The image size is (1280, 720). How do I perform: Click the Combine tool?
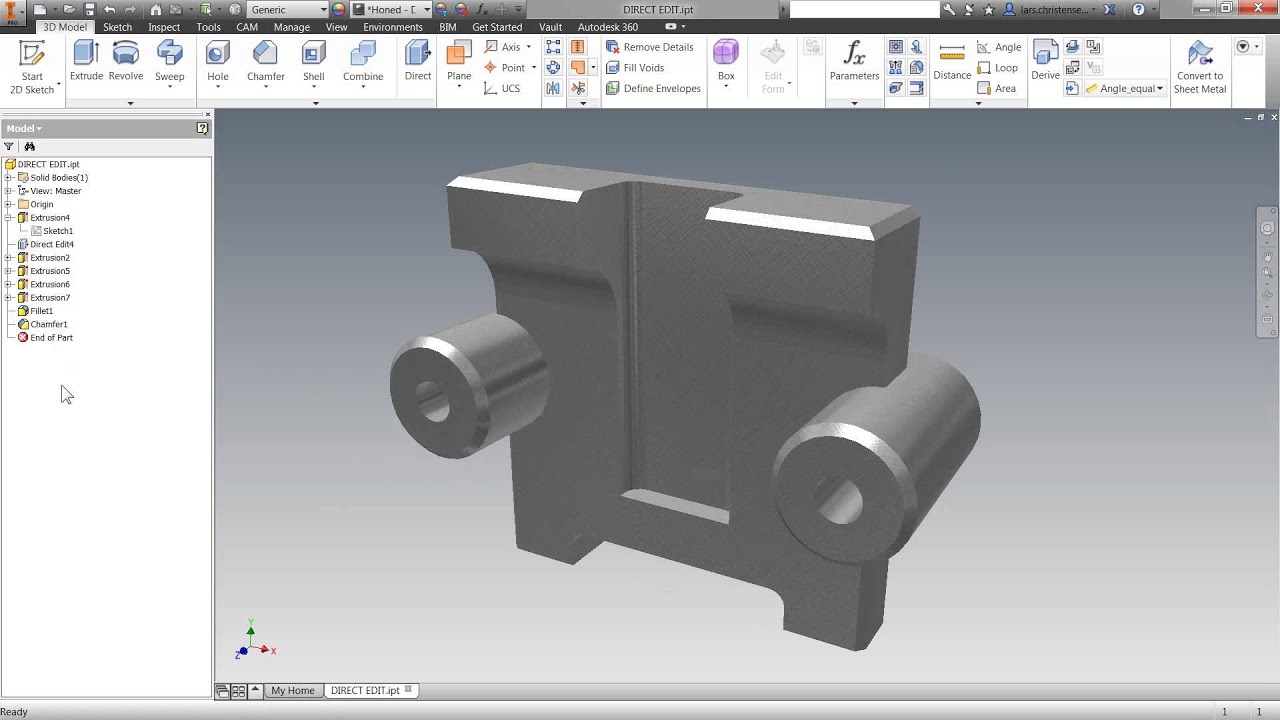[363, 64]
